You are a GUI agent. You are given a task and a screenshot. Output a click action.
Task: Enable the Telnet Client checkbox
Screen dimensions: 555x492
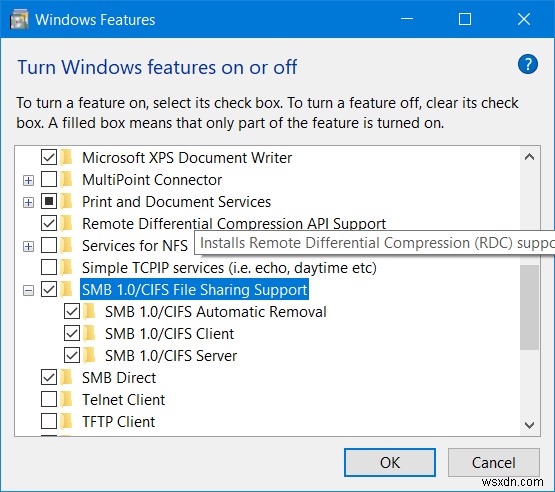[x=49, y=399]
